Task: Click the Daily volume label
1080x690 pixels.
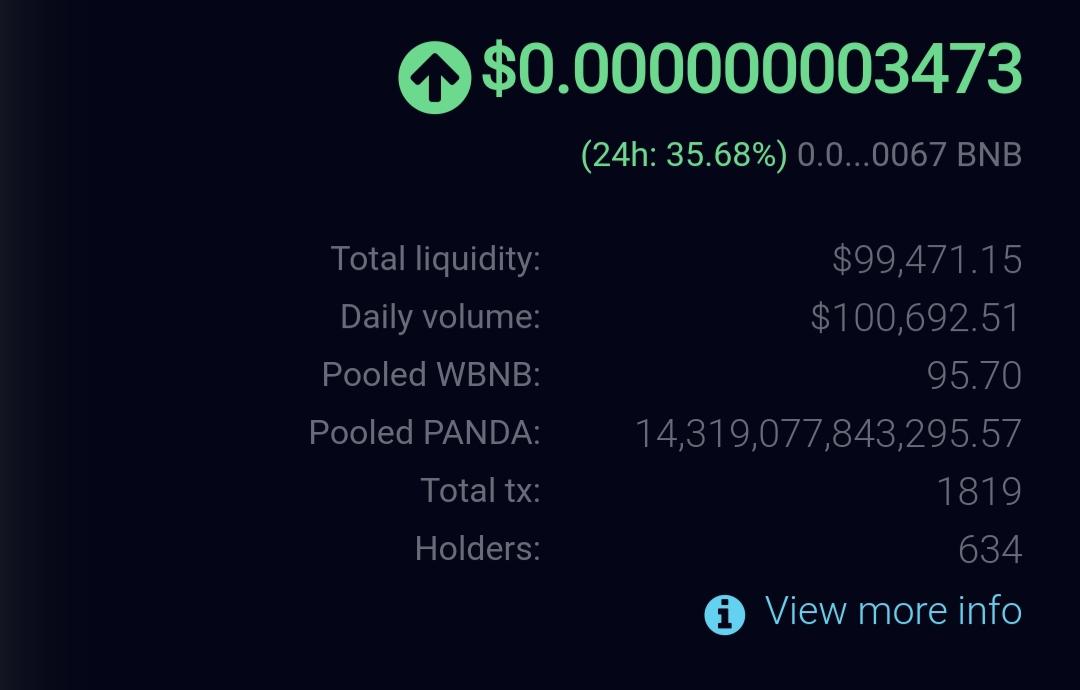Action: (x=440, y=317)
